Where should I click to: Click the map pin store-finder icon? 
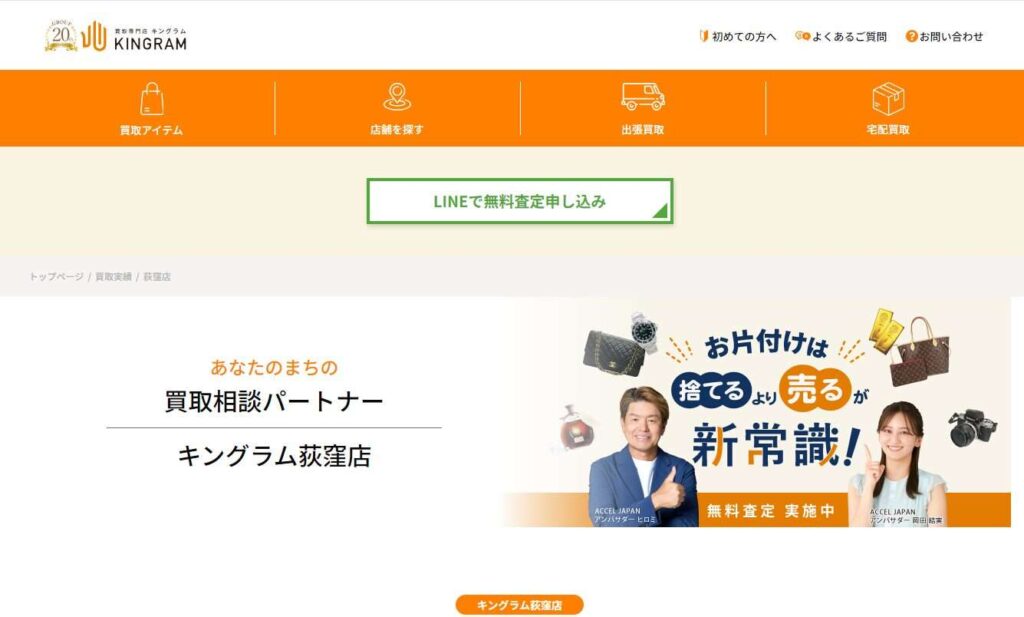pos(397,97)
